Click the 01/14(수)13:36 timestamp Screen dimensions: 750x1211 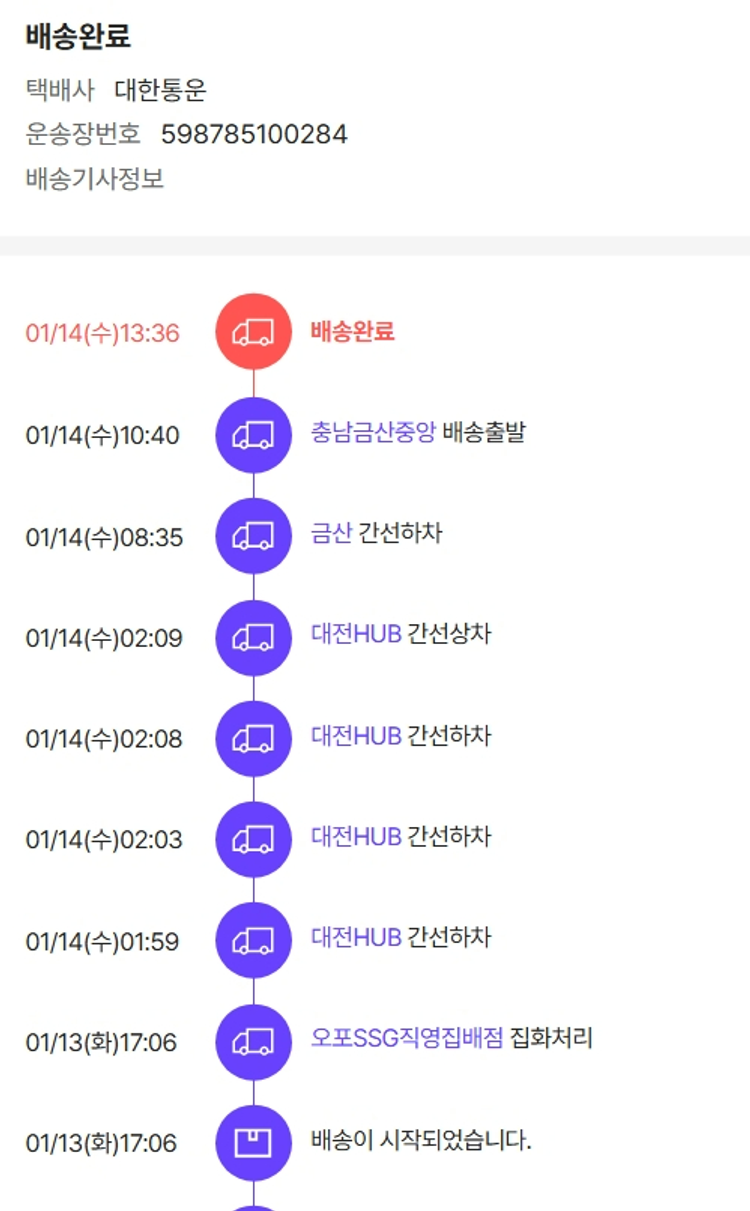[x=103, y=333]
